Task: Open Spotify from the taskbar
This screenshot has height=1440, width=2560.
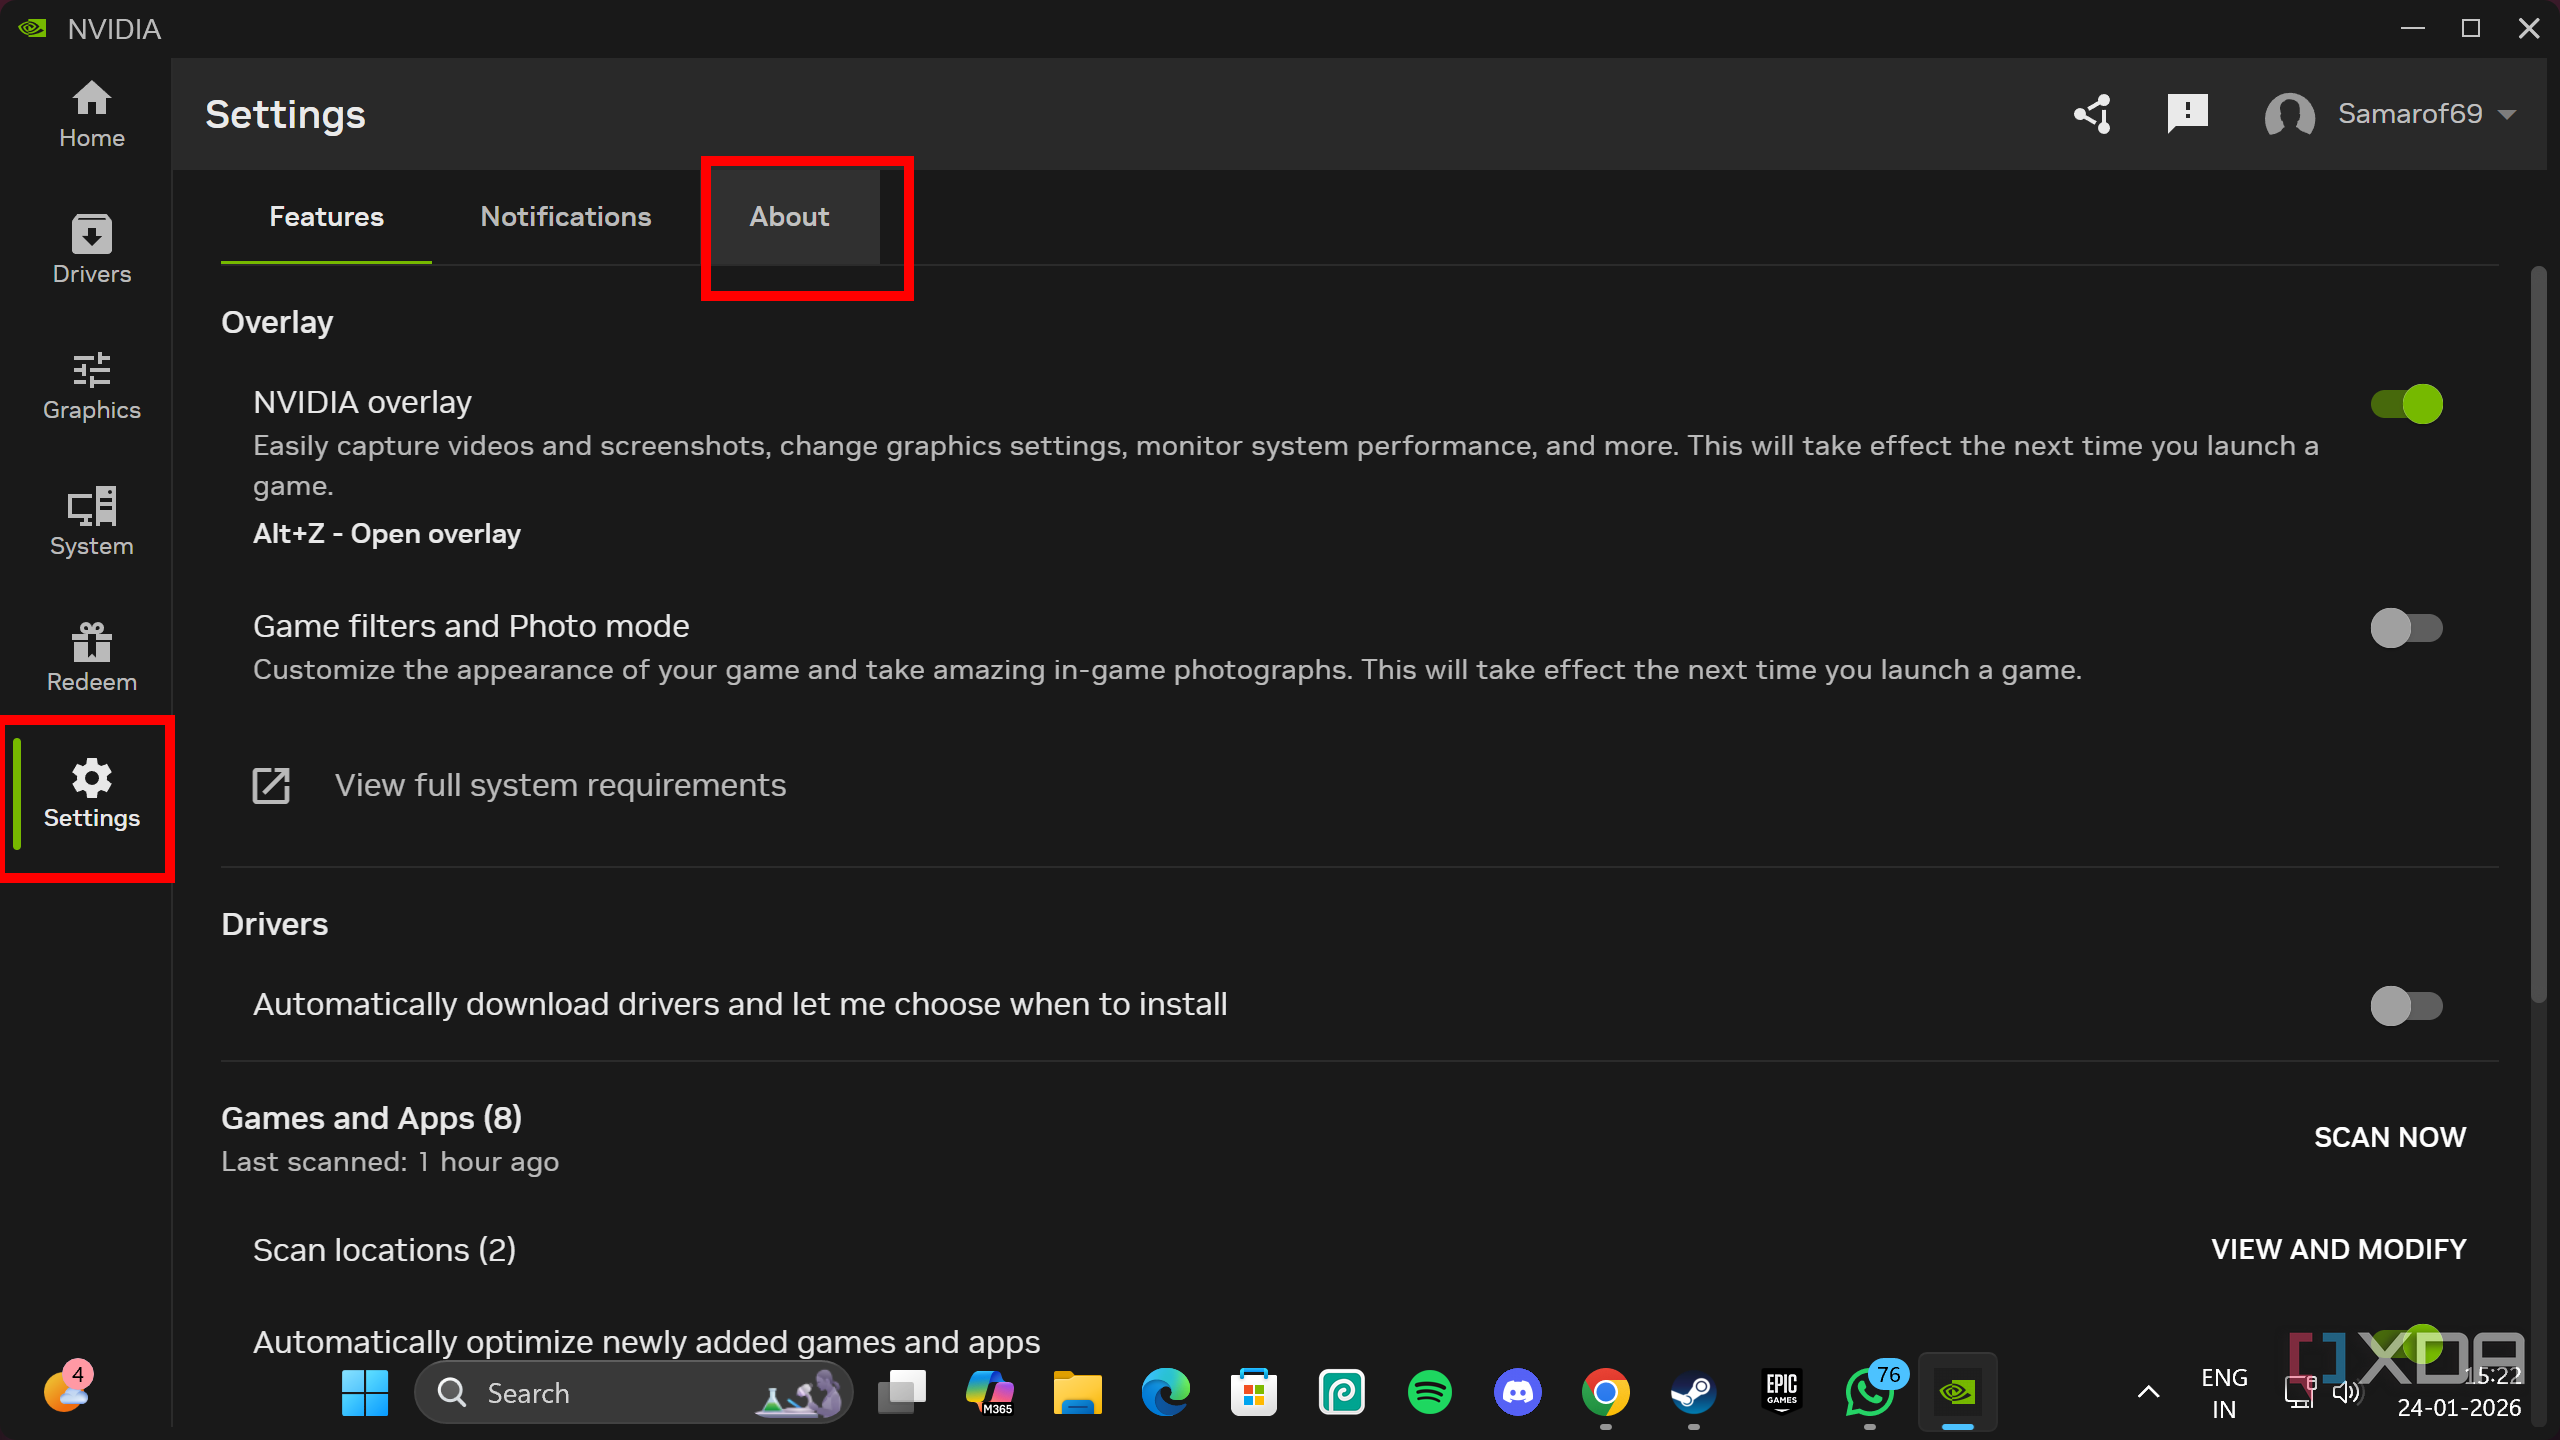Action: coord(1430,1392)
